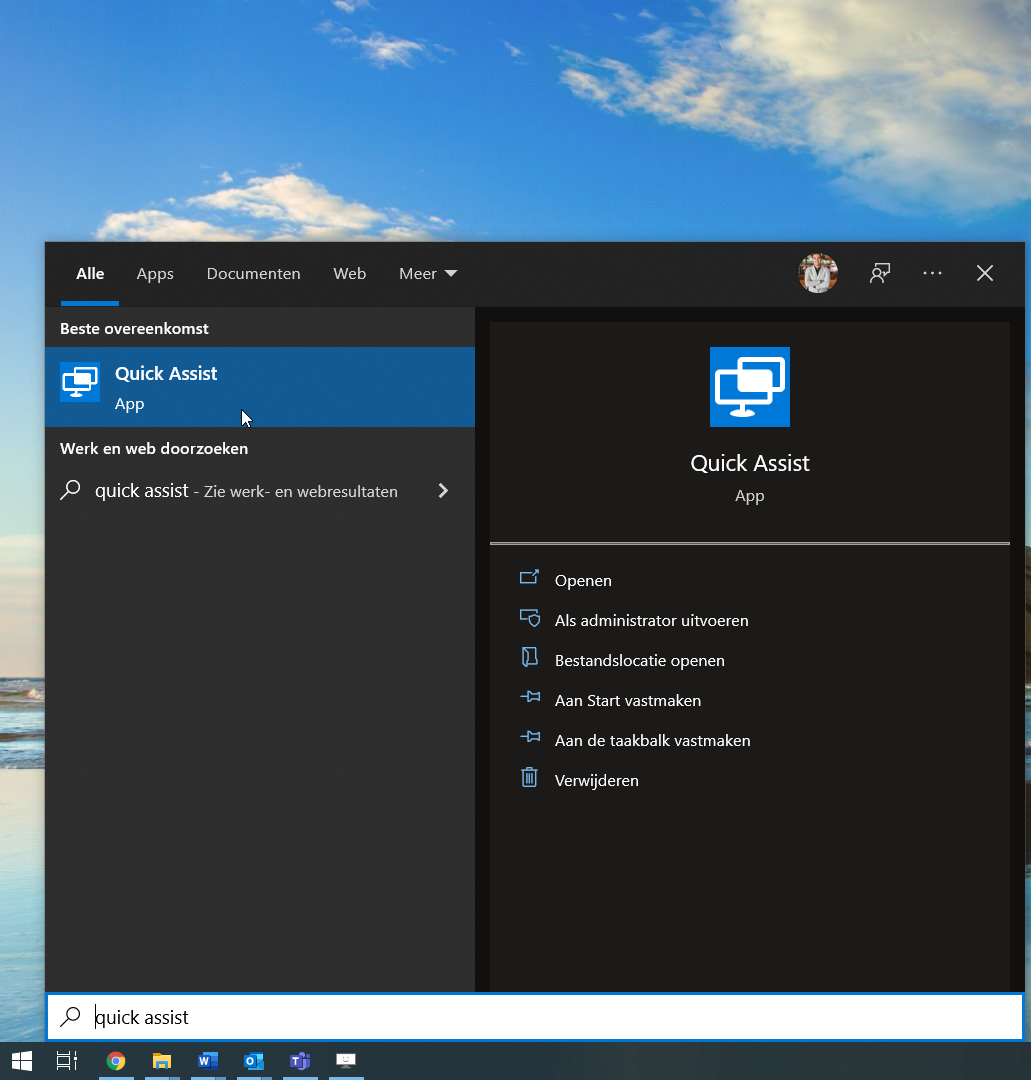
Task: Click the Quick Assist icon in results list
Action: click(80, 382)
